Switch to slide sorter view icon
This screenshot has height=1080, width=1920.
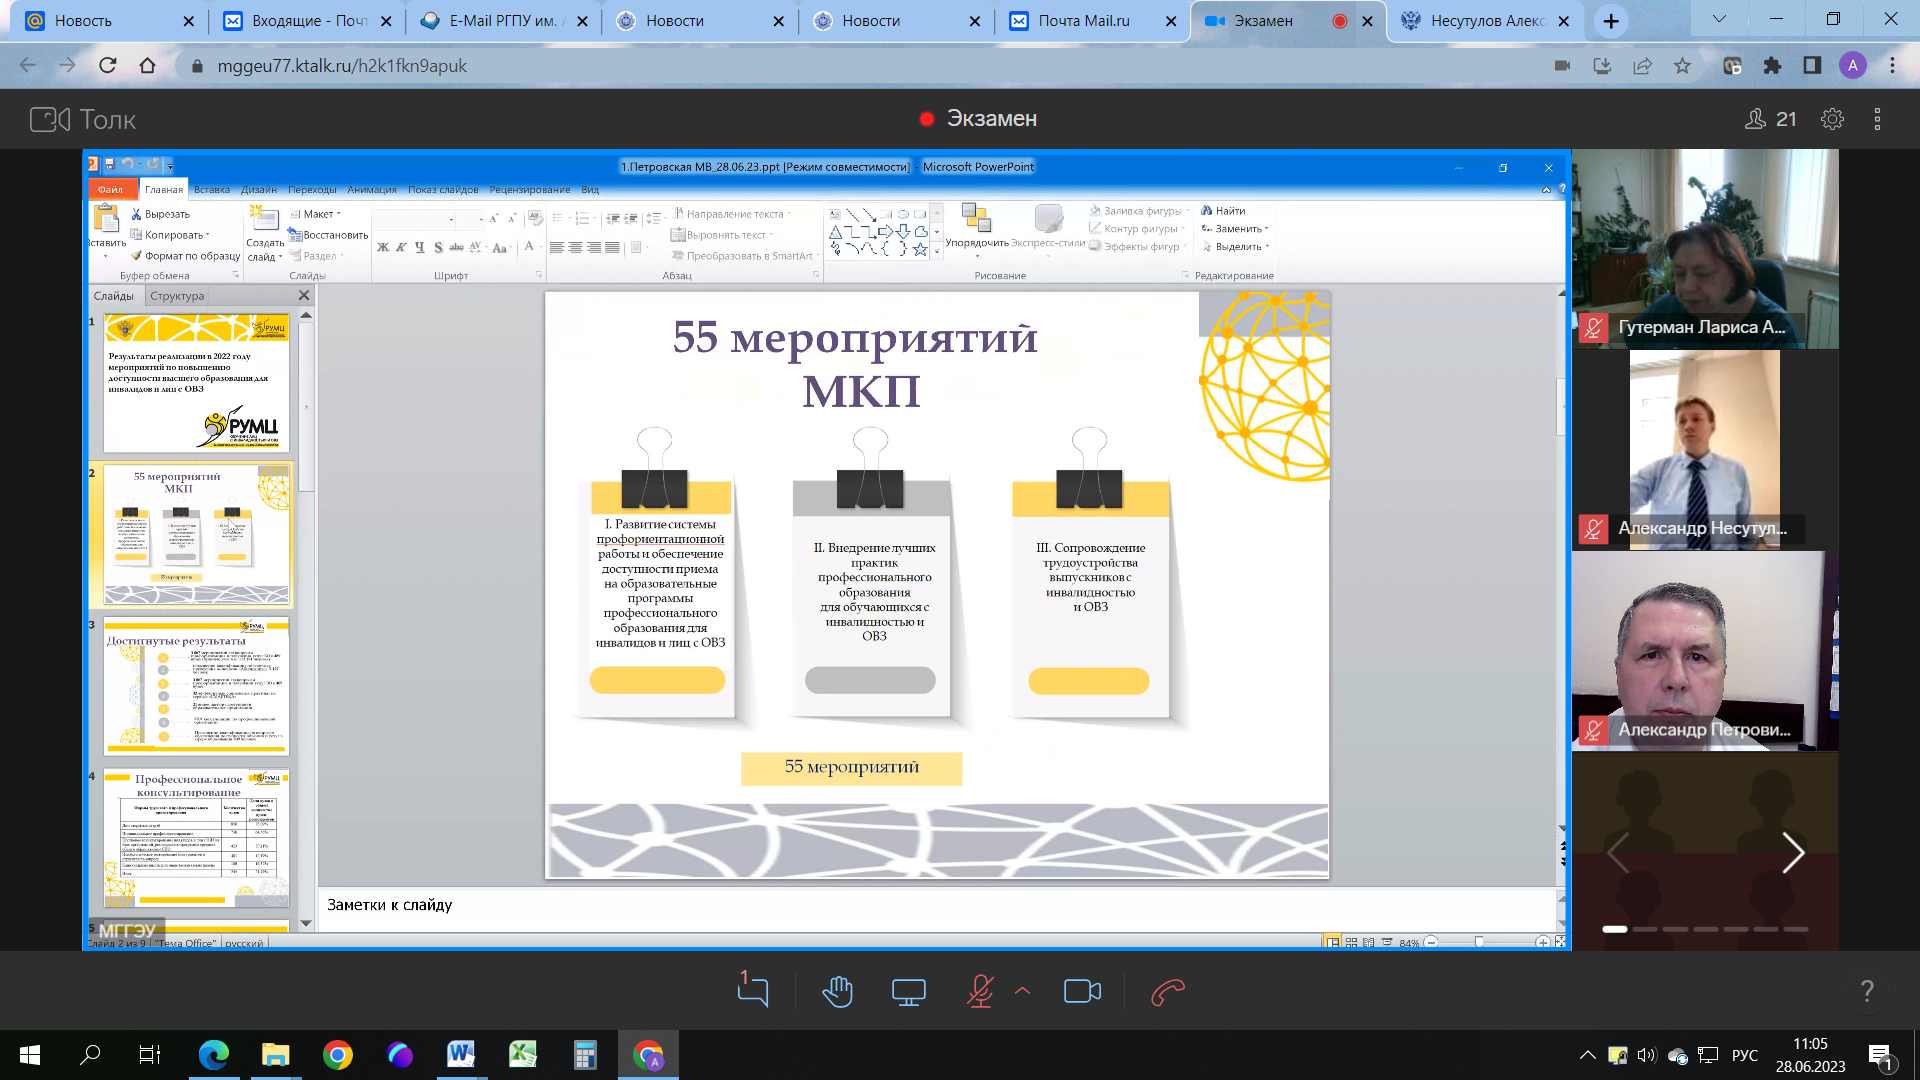coord(1351,942)
